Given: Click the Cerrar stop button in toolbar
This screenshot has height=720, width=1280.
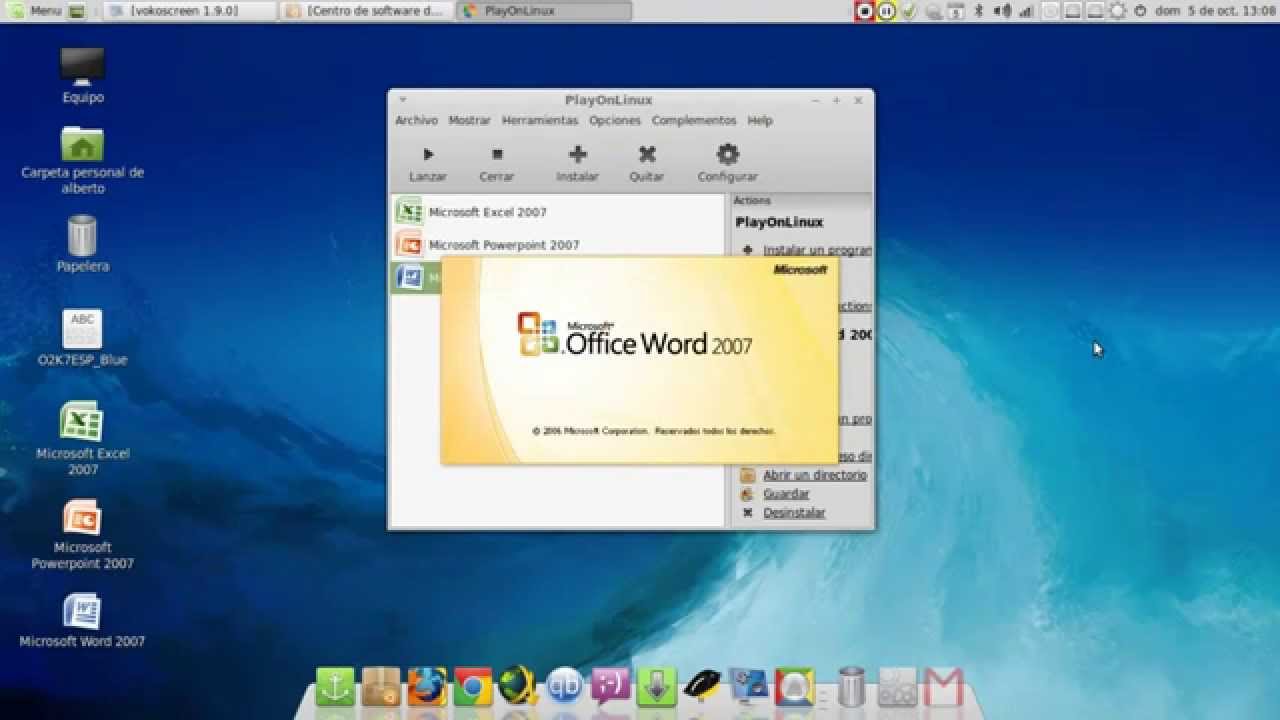Looking at the screenshot, I should click(x=496, y=164).
